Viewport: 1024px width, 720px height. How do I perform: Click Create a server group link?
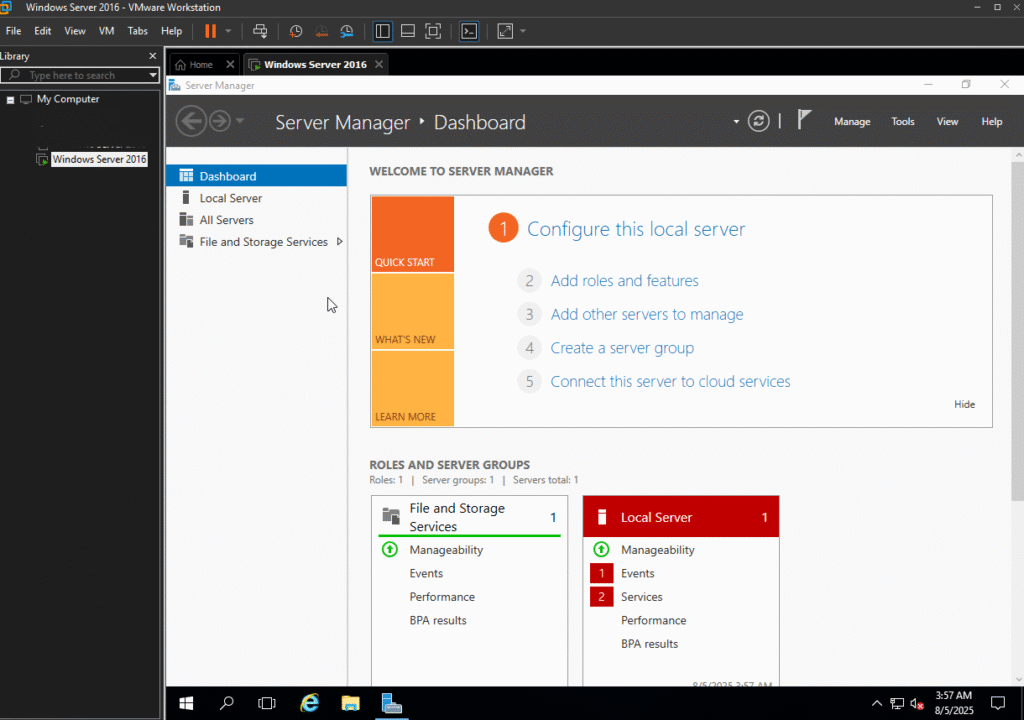click(622, 348)
